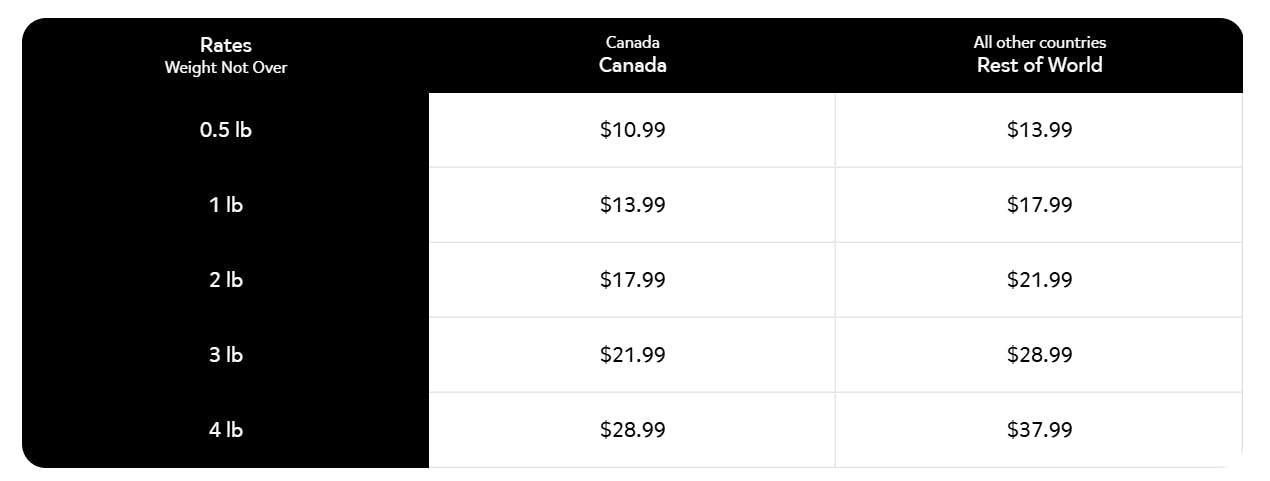Click the 3 lb weight row label
The image size is (1270, 481).
(x=226, y=355)
